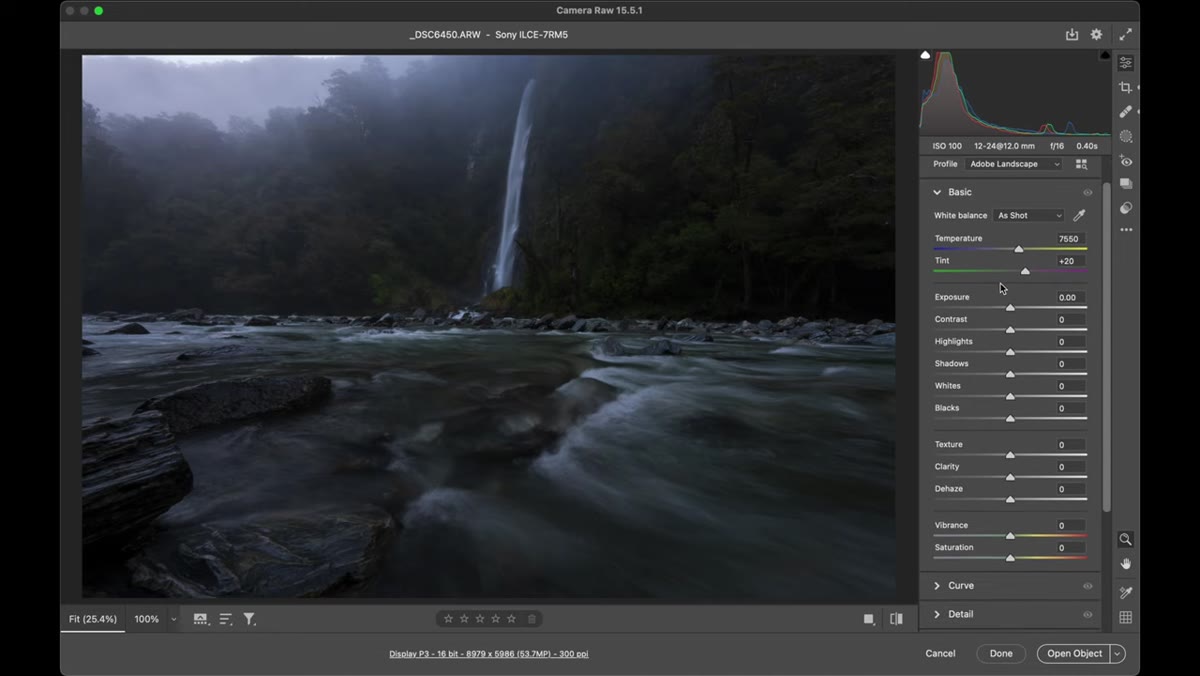Click Cancel
1200x676 pixels.
[940, 654]
